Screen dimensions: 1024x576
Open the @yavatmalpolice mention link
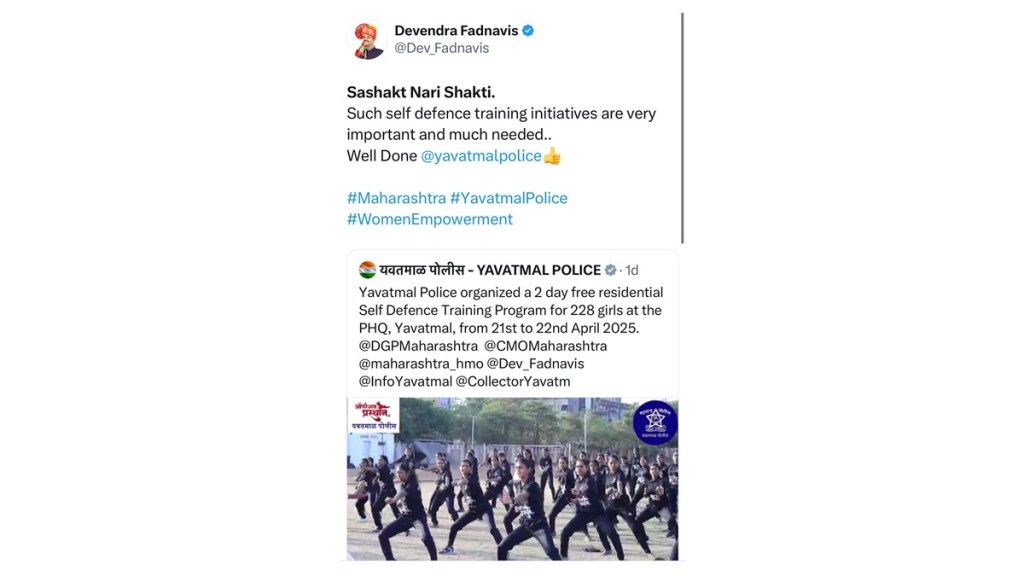[481, 156]
